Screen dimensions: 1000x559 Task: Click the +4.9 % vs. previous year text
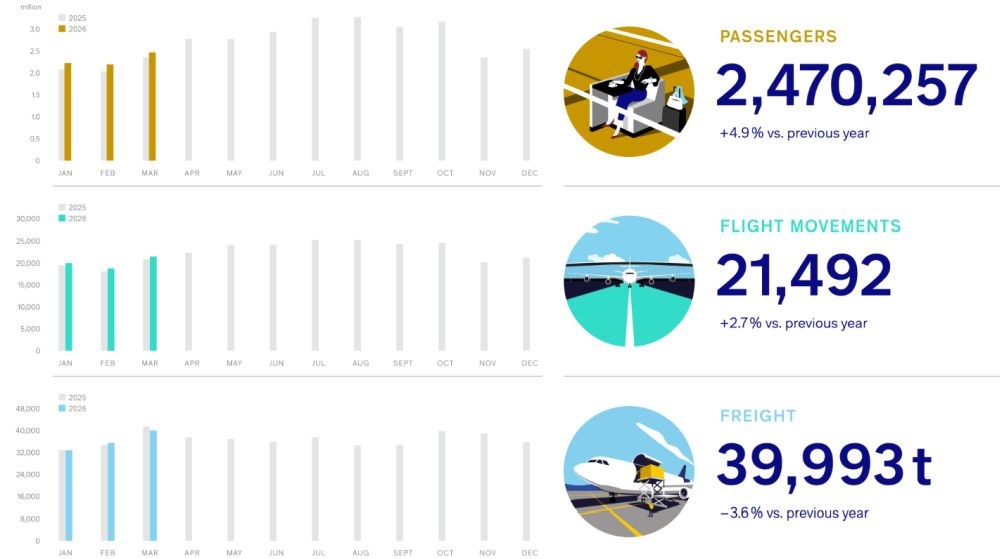pyautogui.click(x=793, y=133)
